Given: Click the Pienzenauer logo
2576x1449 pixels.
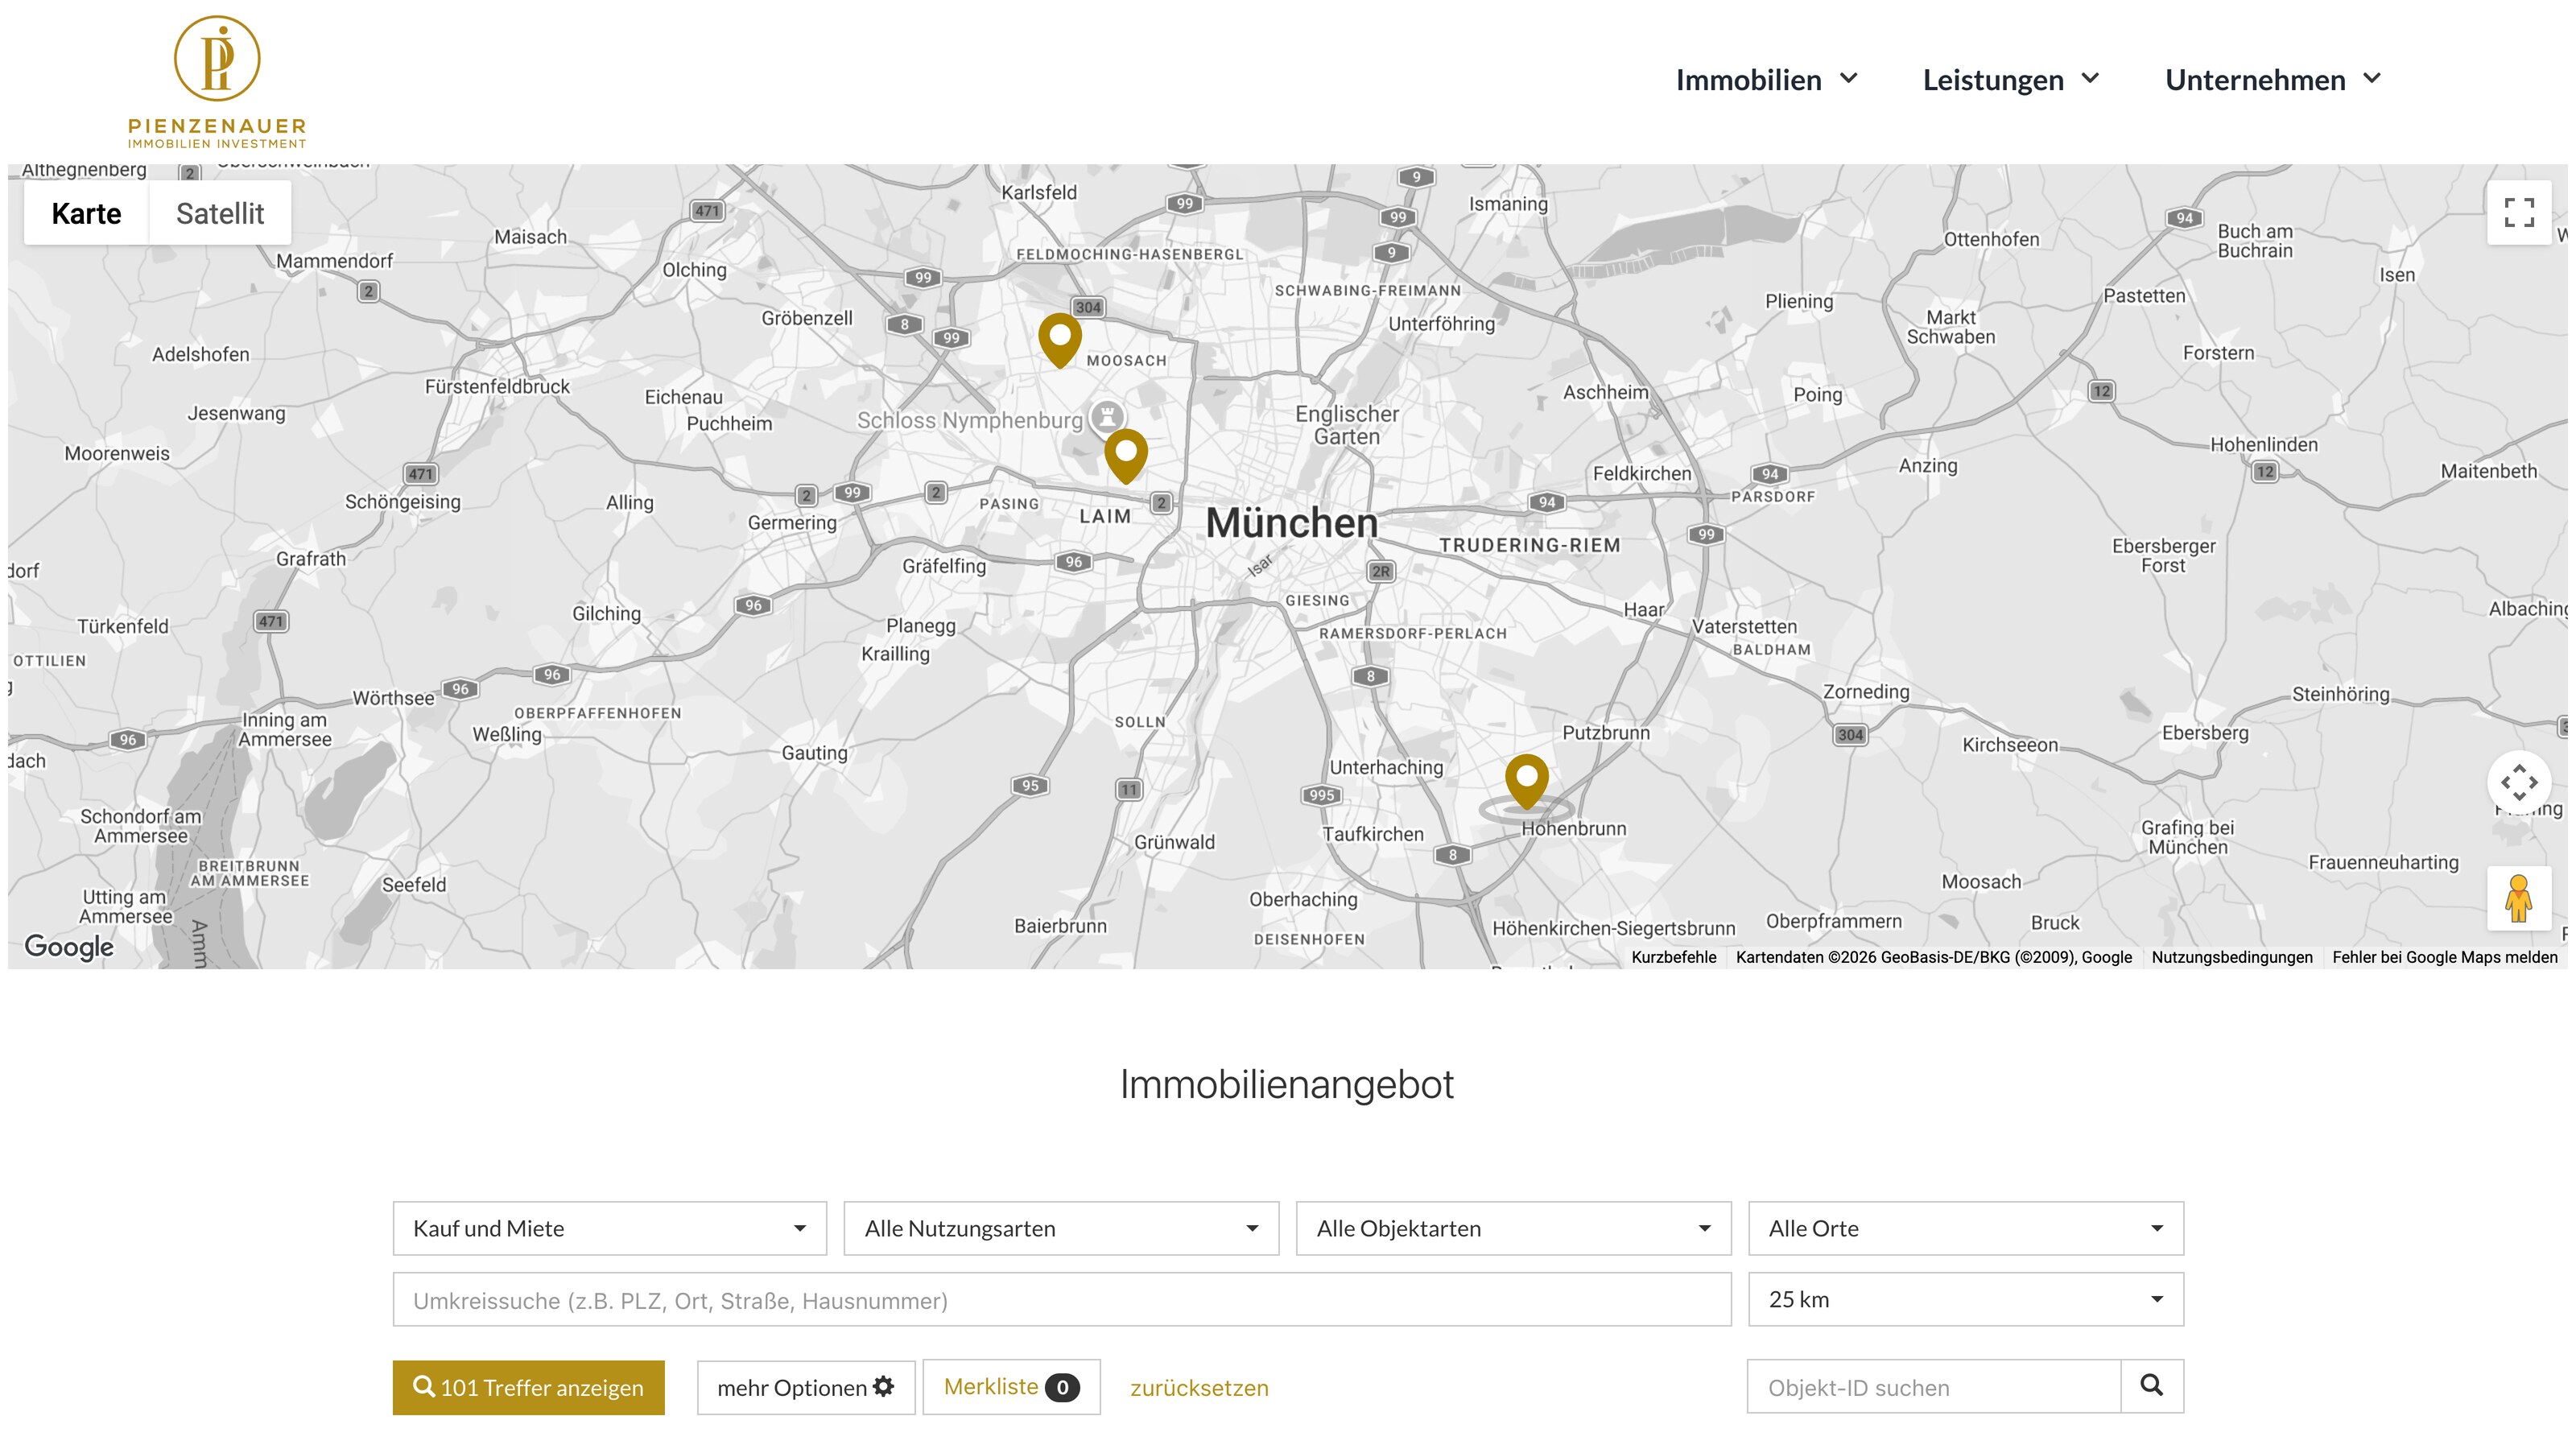Looking at the screenshot, I should [x=217, y=81].
